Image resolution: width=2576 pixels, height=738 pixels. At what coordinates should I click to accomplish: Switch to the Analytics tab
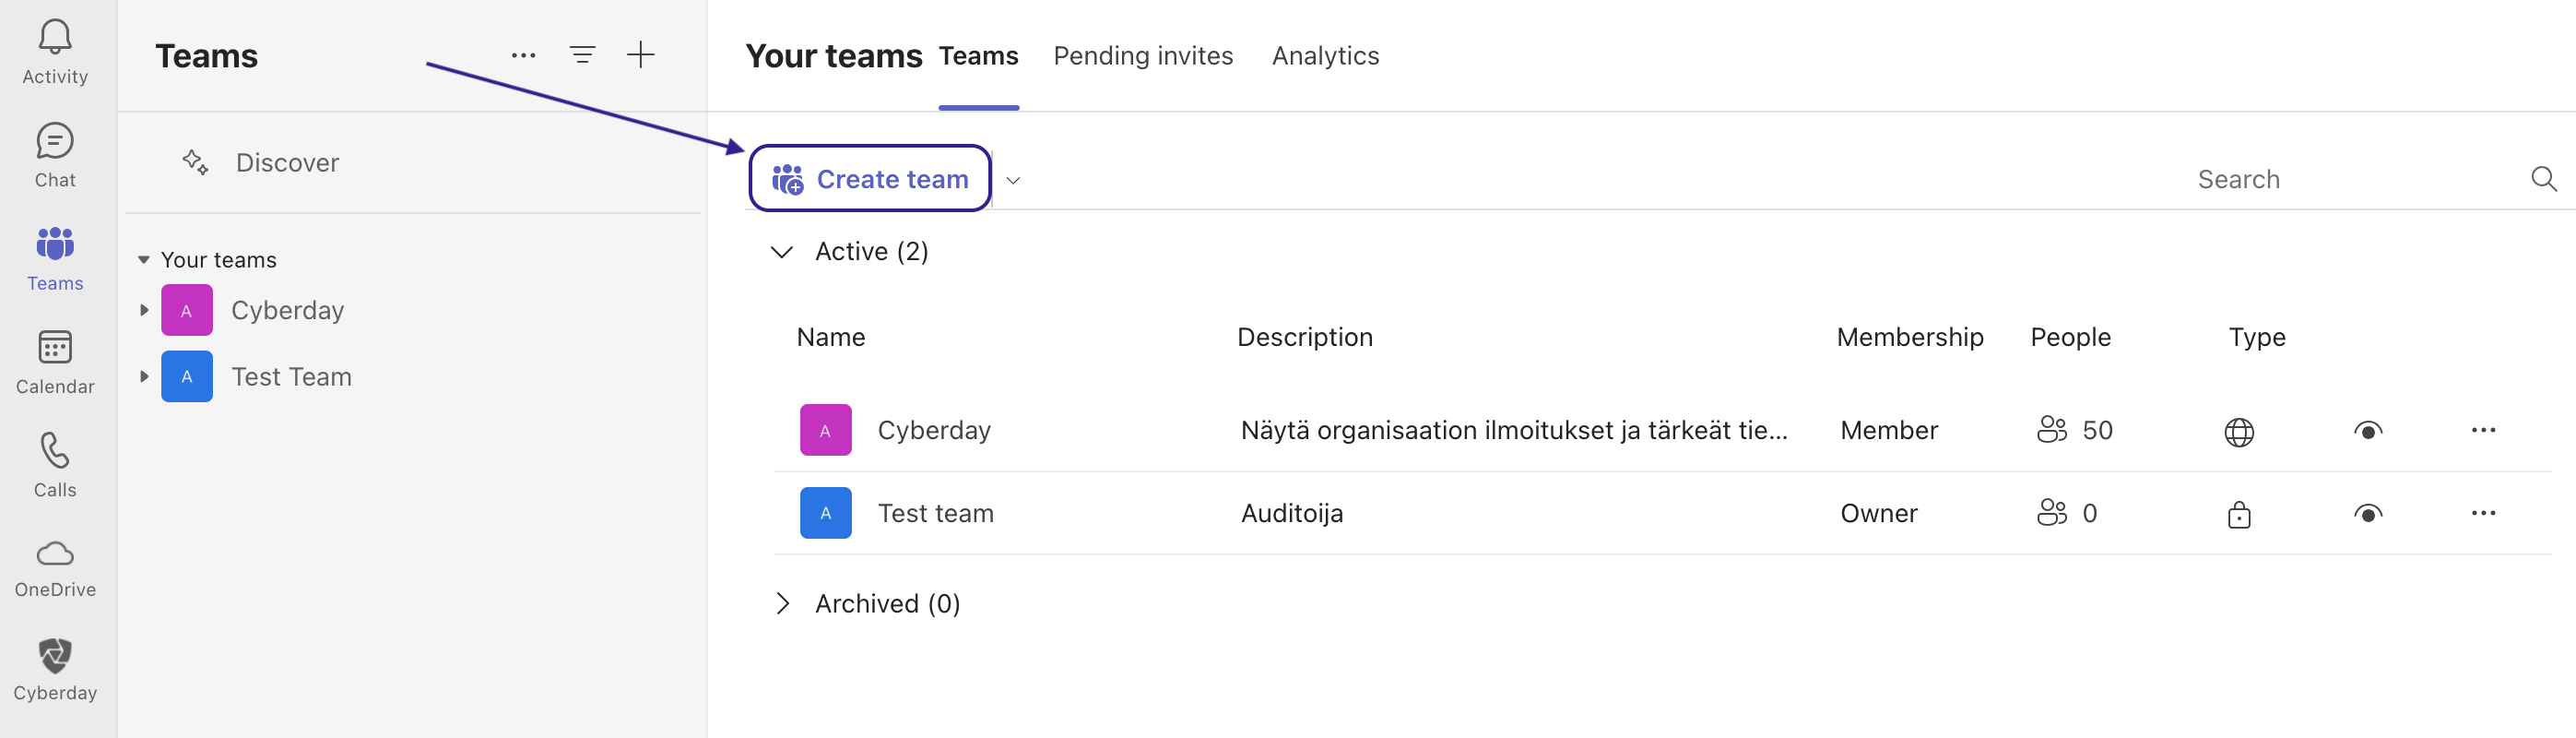1325,56
